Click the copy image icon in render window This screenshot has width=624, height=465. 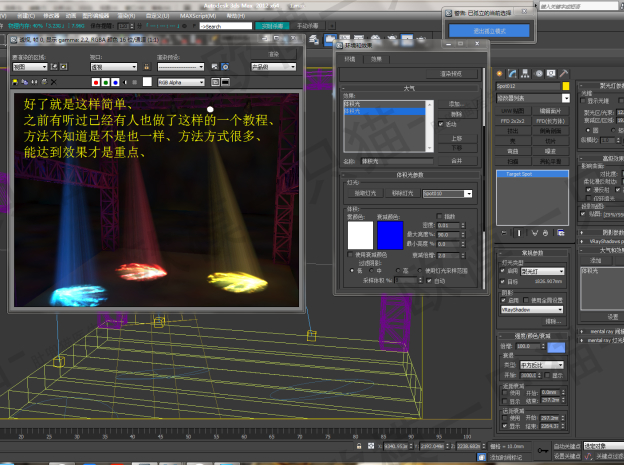[25, 82]
